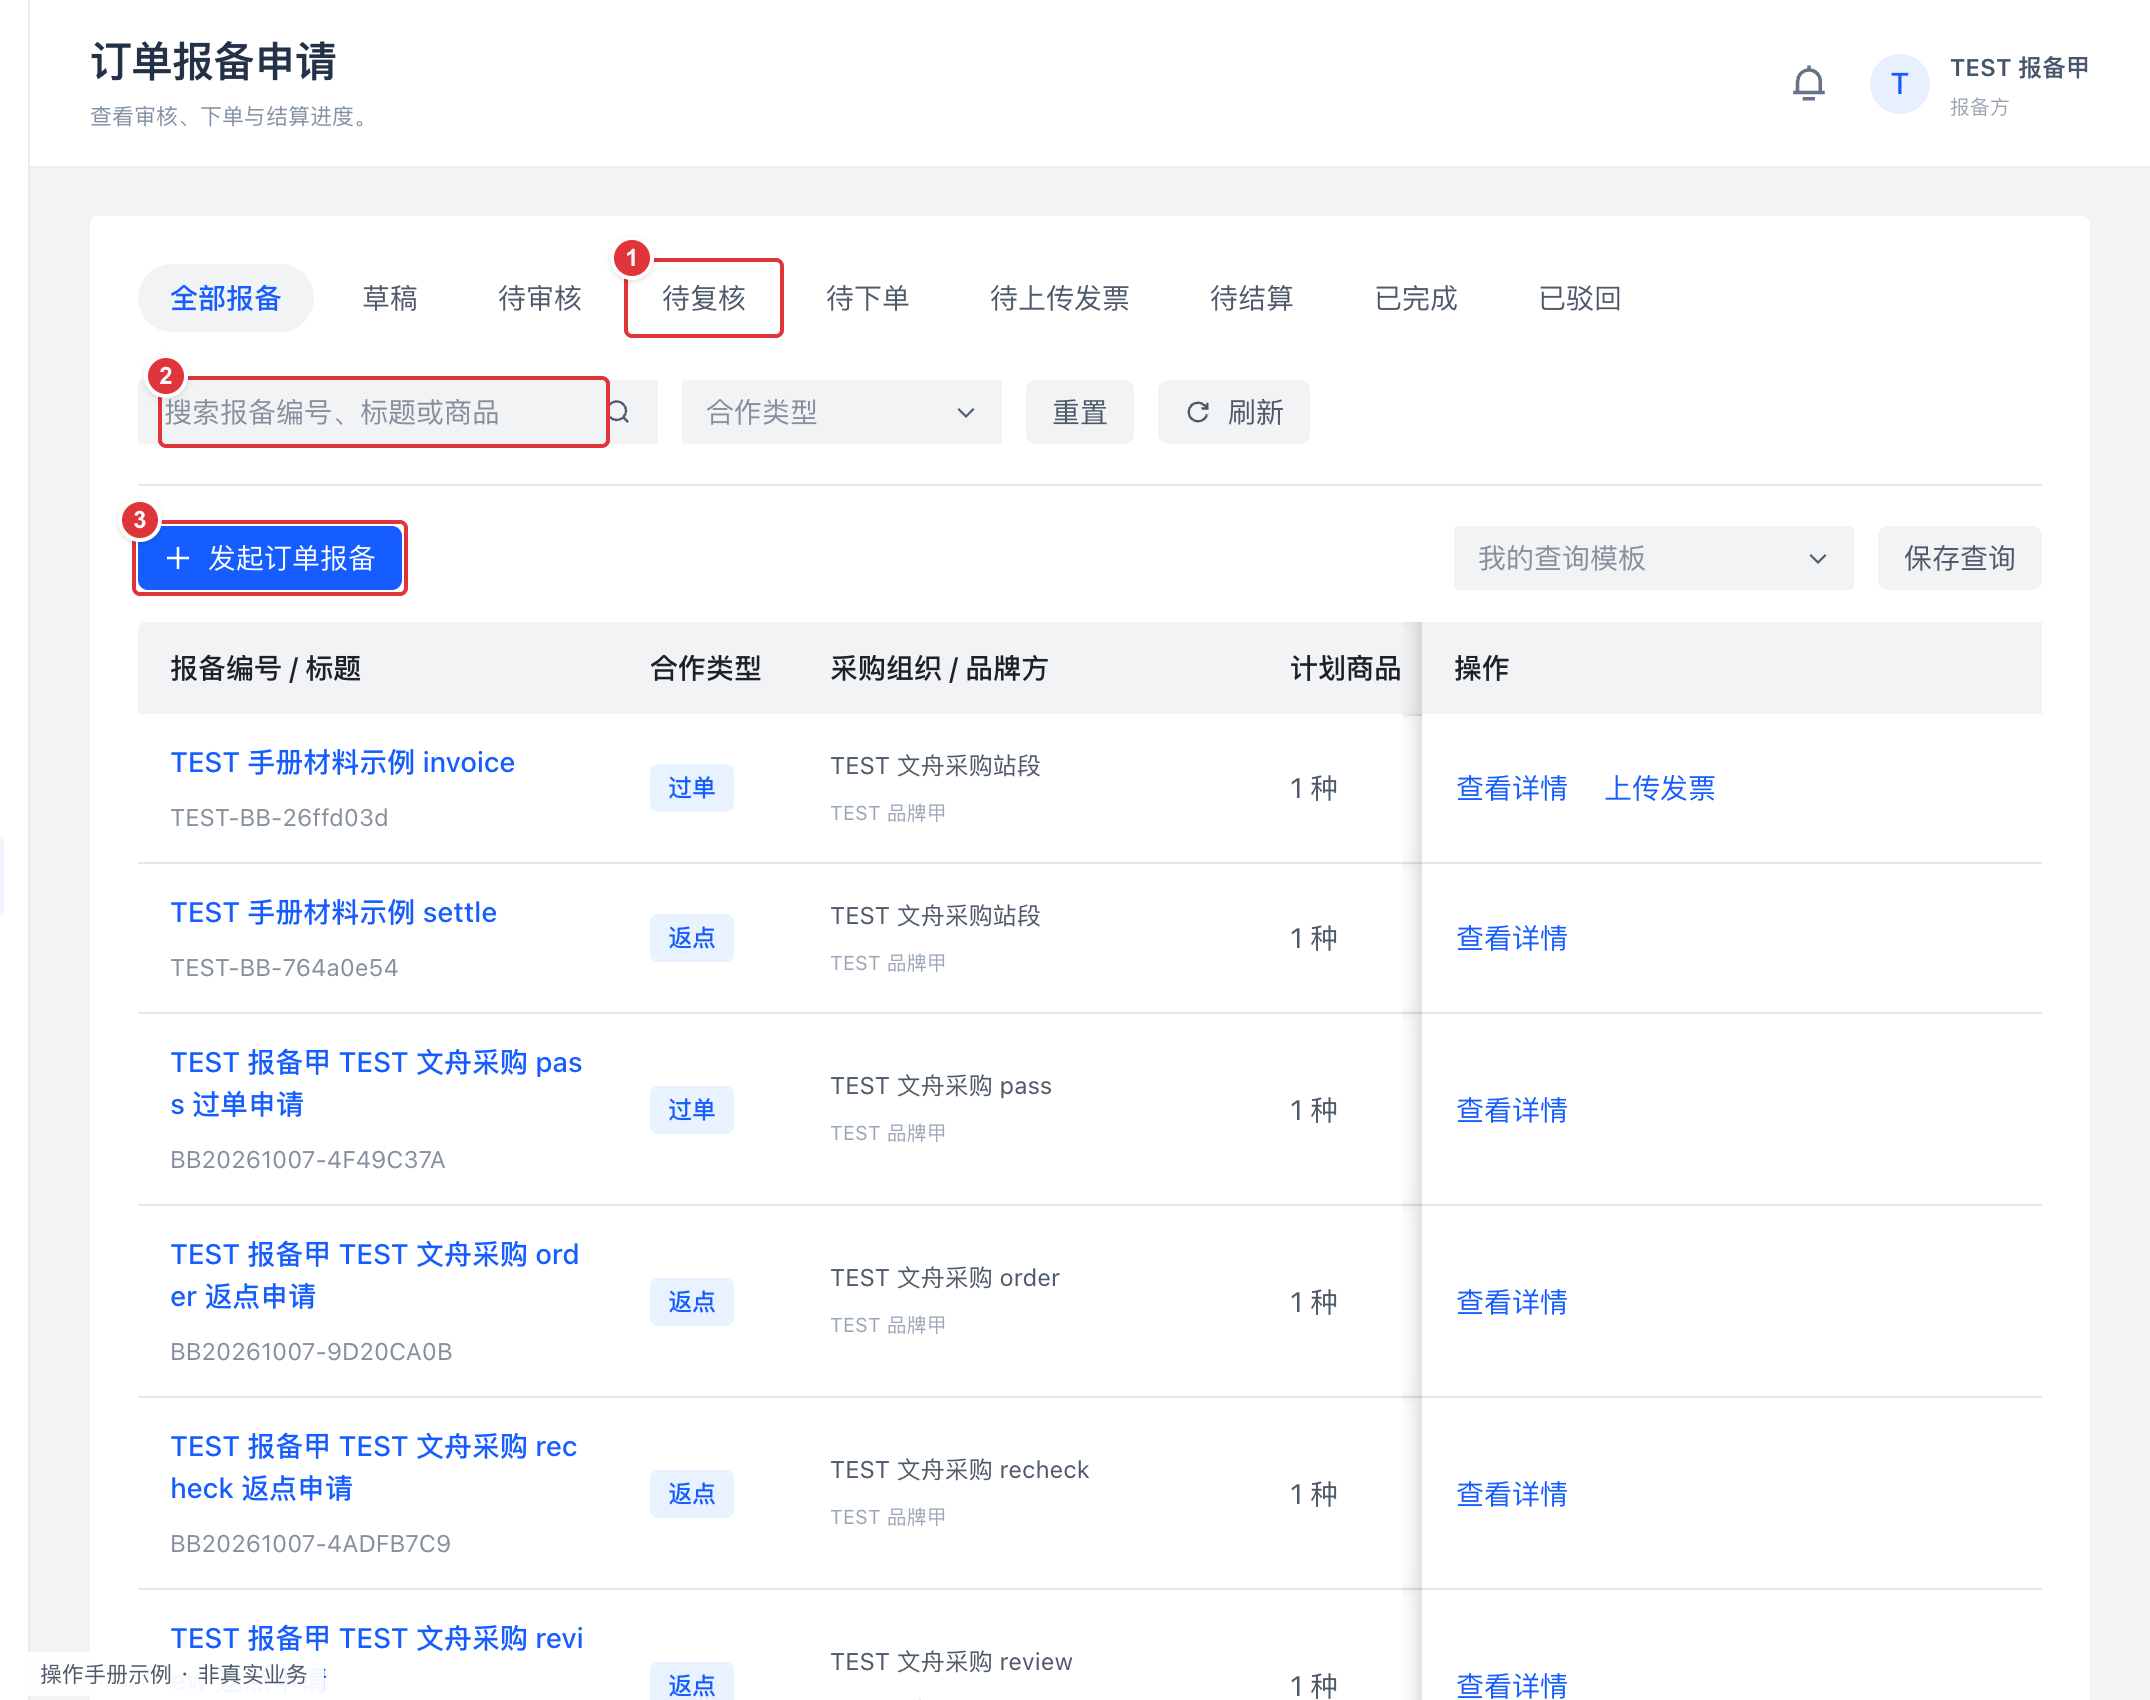Image resolution: width=2150 pixels, height=1700 pixels.
Task: Open the pass 过单申请 title link
Action: click(x=376, y=1083)
